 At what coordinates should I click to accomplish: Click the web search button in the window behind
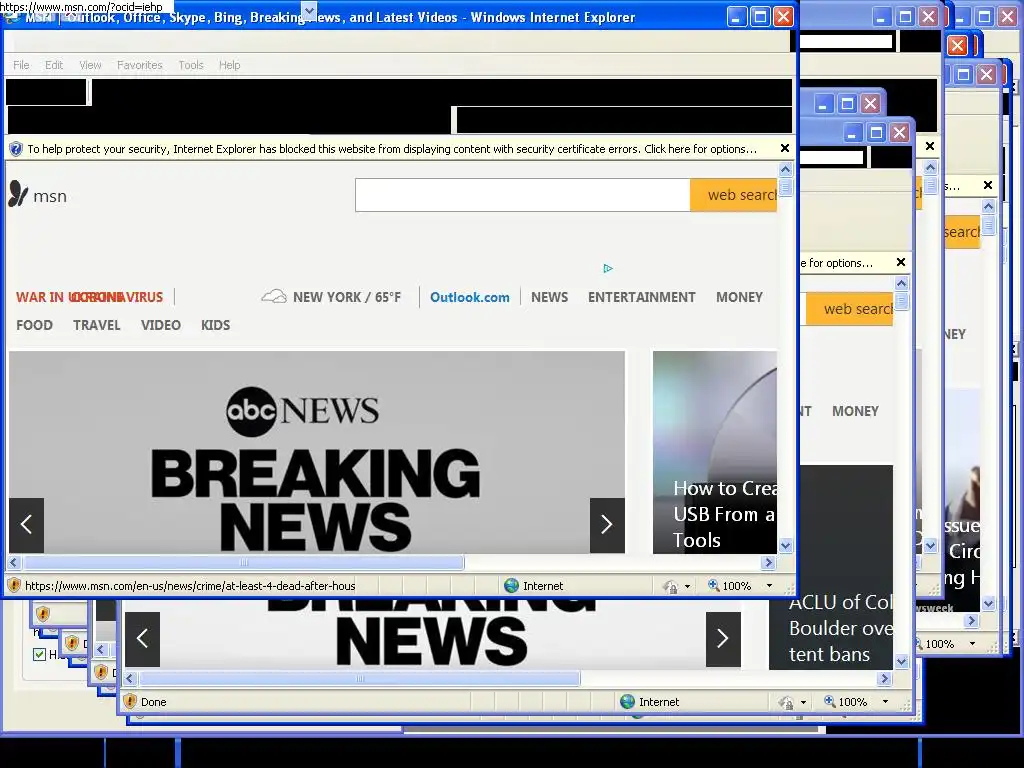click(850, 309)
